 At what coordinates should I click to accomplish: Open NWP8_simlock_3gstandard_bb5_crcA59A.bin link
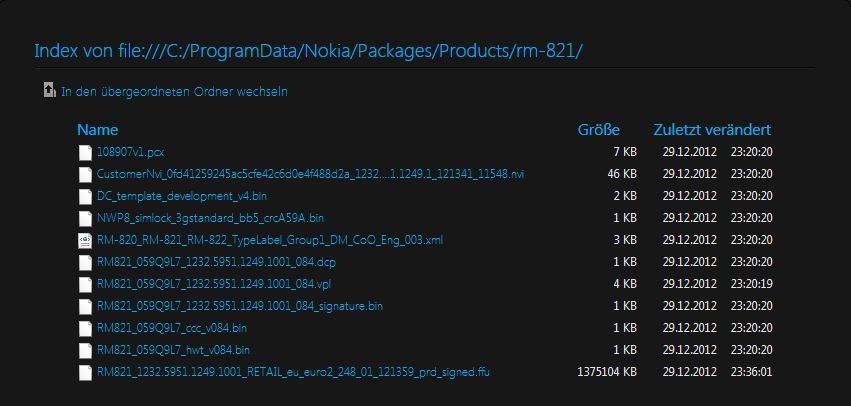[210, 218]
